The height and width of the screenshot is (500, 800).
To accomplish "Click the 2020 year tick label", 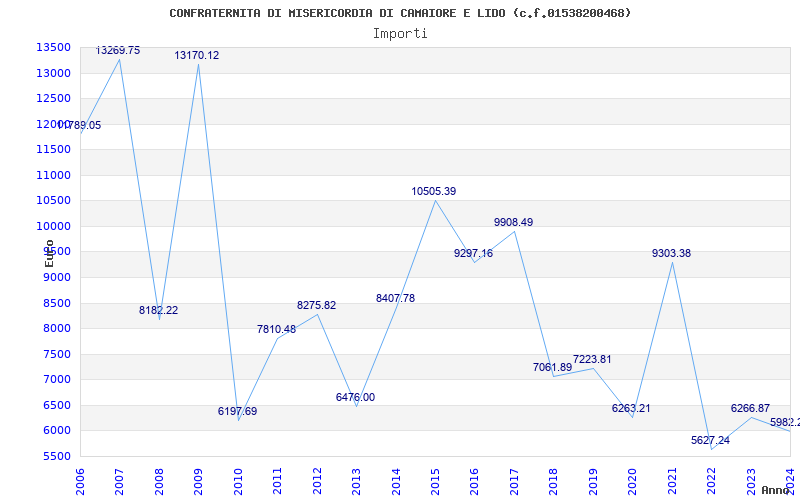I will (x=632, y=482).
